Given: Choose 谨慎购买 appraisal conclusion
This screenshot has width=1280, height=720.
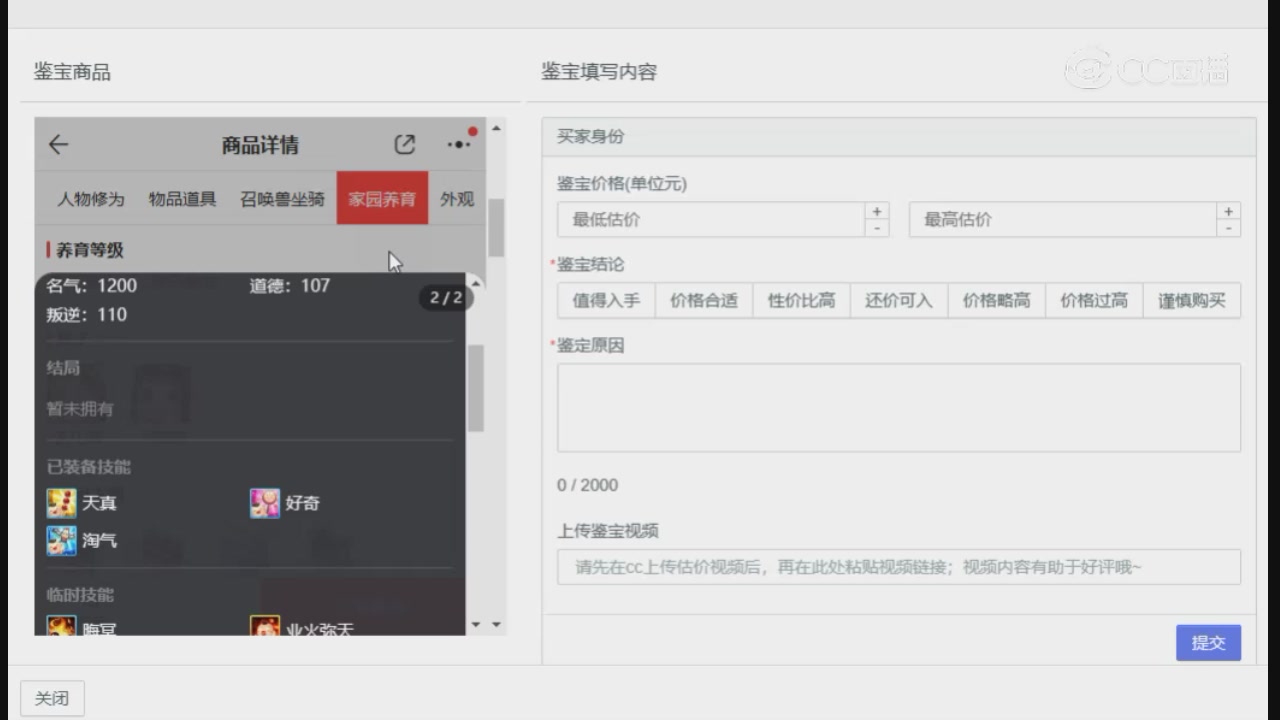Looking at the screenshot, I should (x=1192, y=300).
